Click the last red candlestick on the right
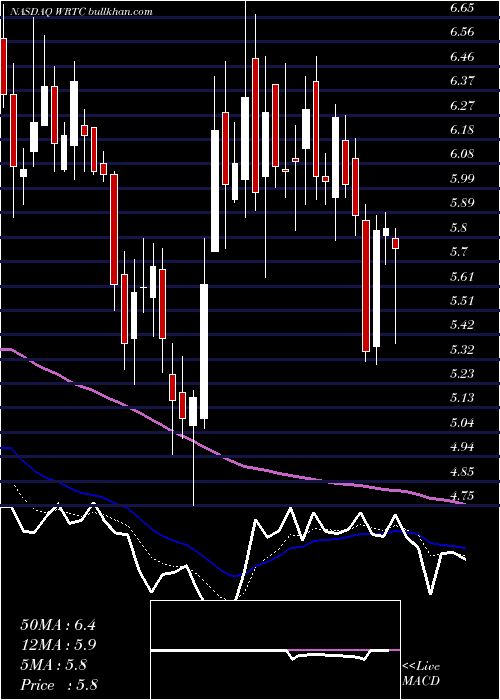 395,243
